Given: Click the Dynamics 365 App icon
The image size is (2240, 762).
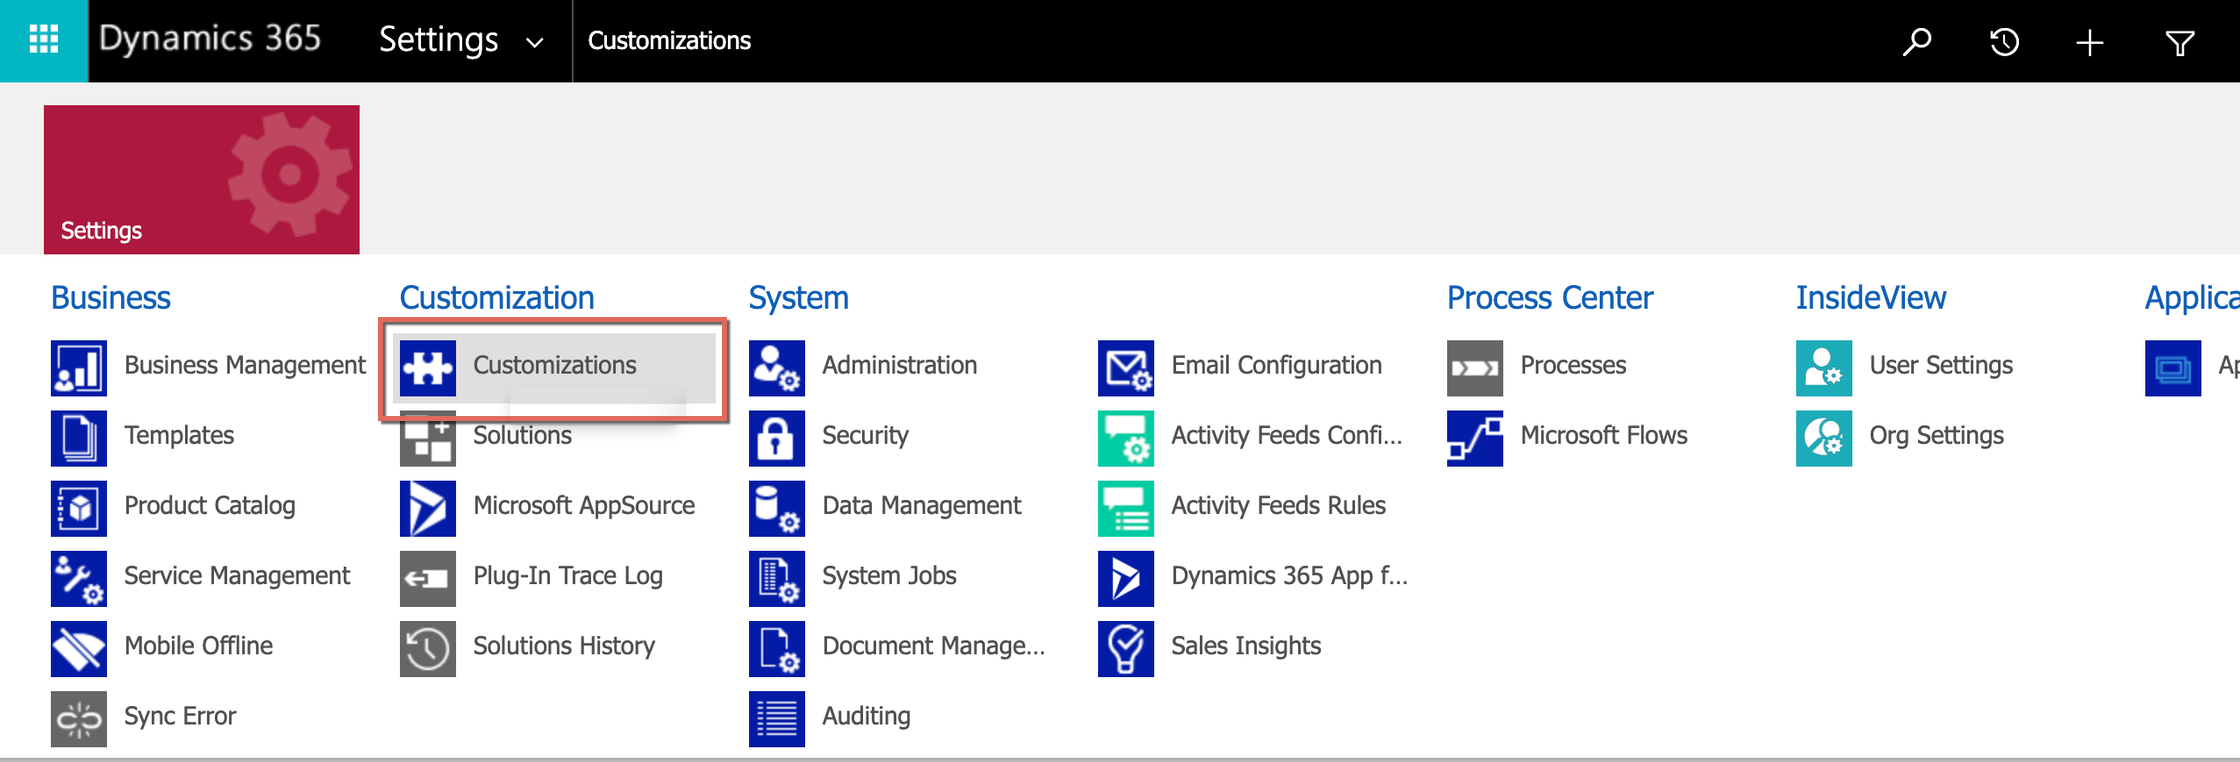Looking at the screenshot, I should 1126,578.
